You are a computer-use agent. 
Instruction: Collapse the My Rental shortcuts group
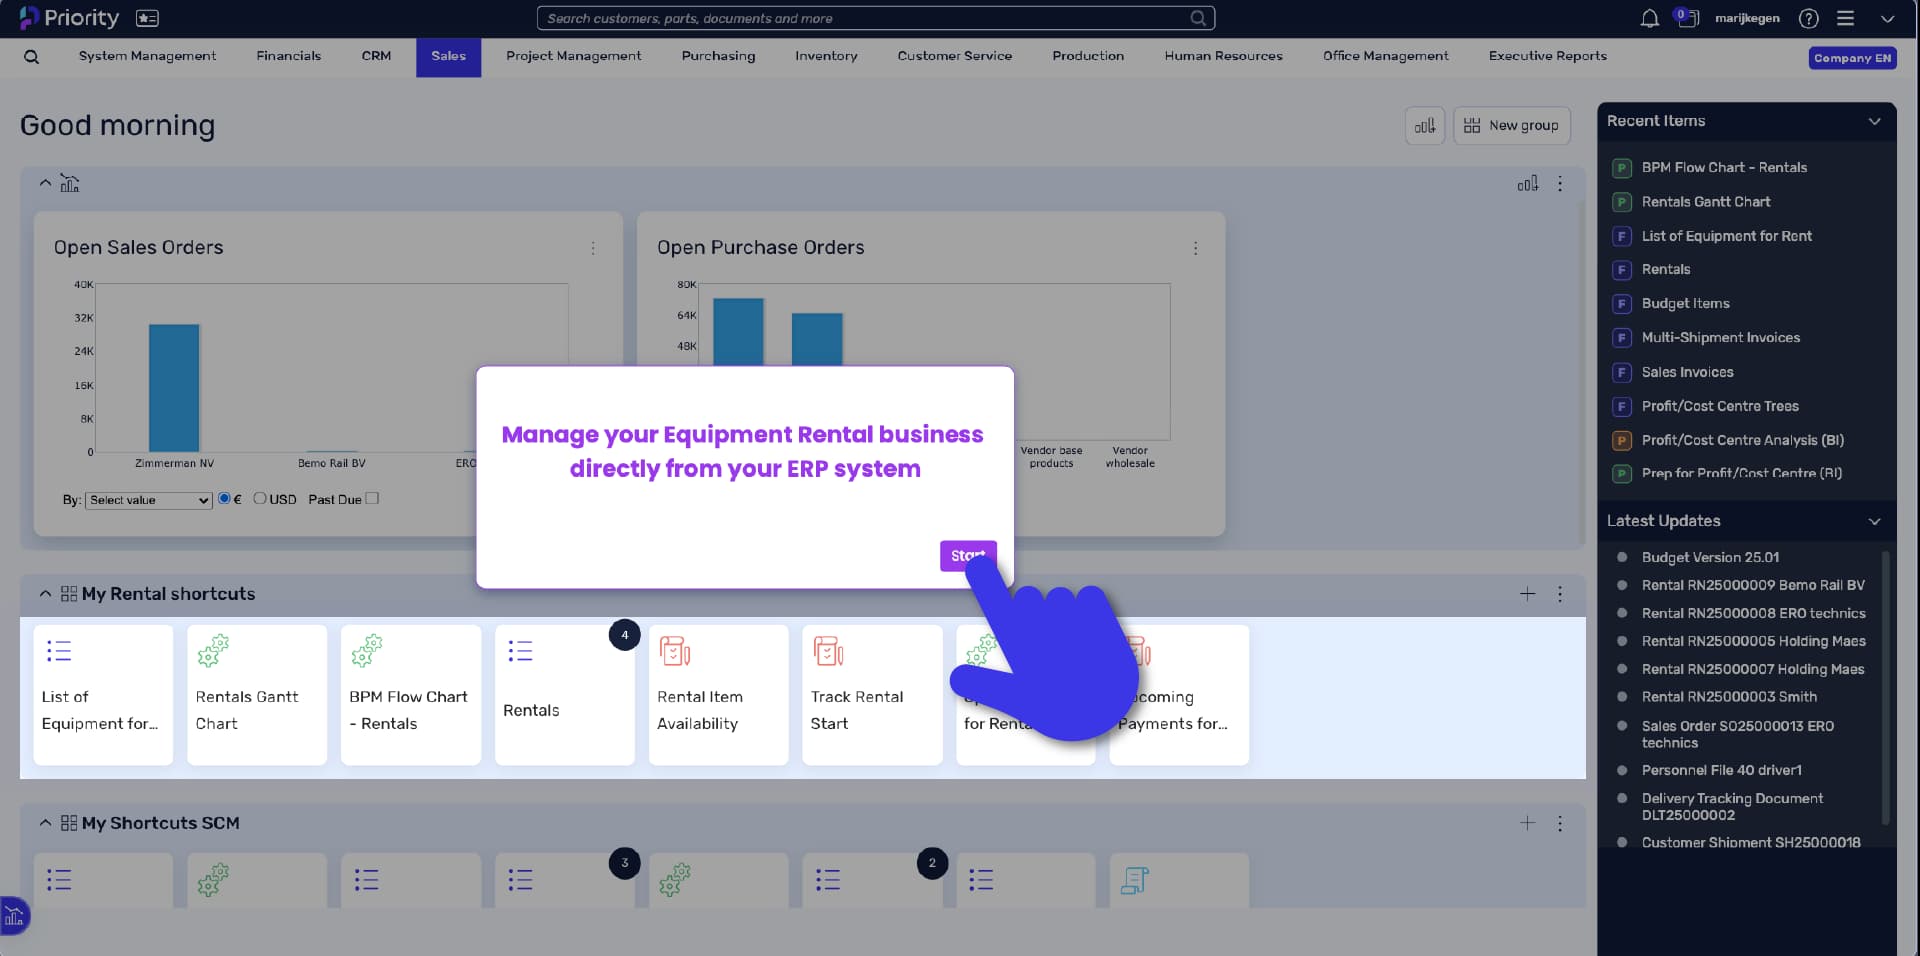coord(45,594)
